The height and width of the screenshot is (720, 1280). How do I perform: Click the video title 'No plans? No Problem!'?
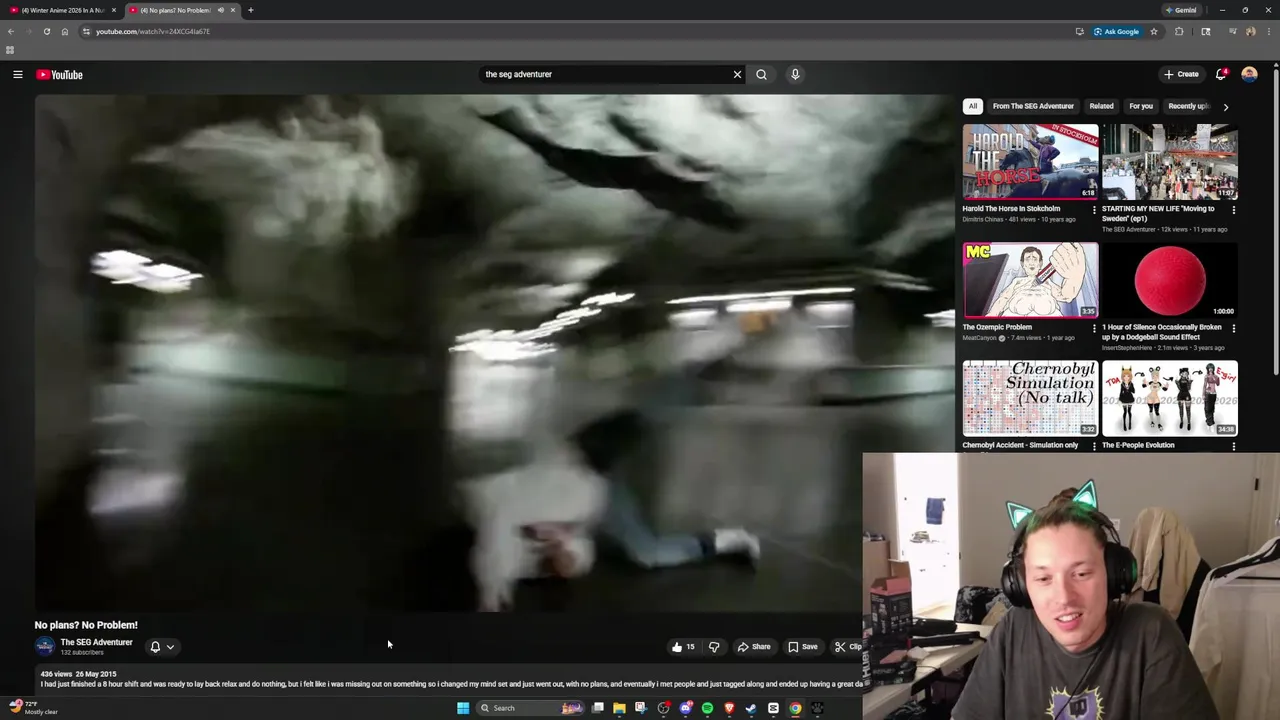tap(86, 625)
